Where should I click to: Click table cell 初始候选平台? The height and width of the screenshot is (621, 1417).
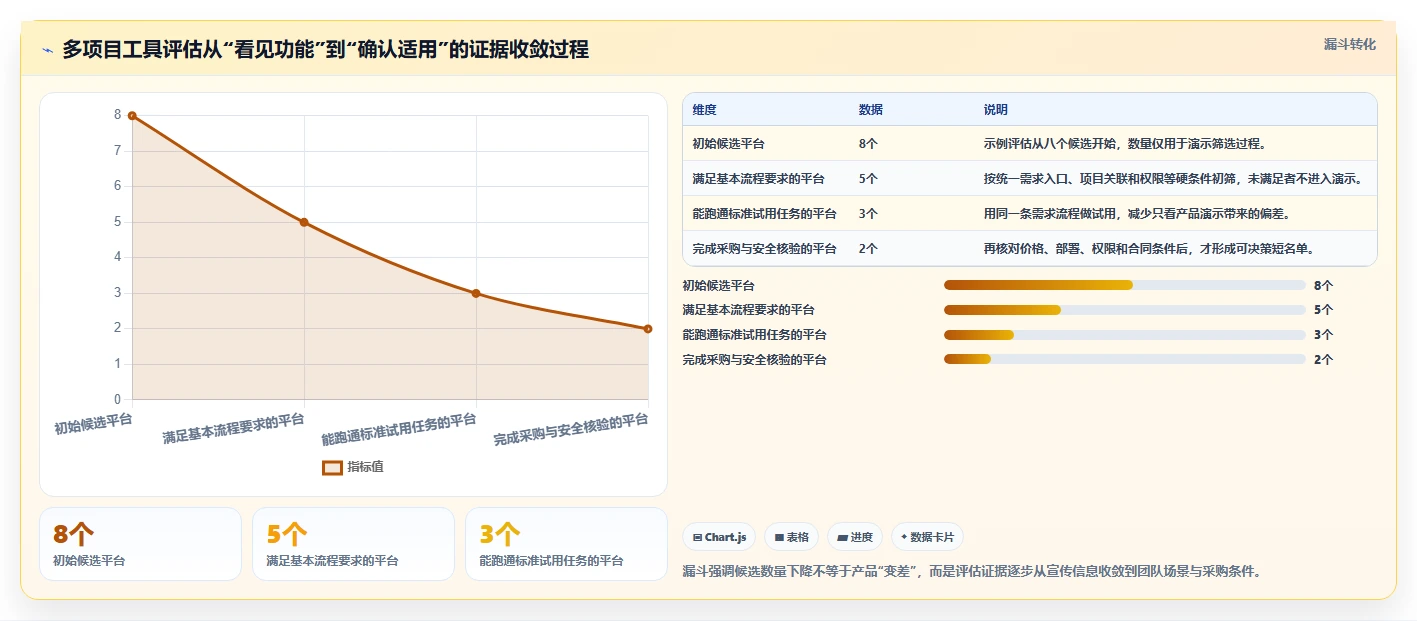pos(728,144)
